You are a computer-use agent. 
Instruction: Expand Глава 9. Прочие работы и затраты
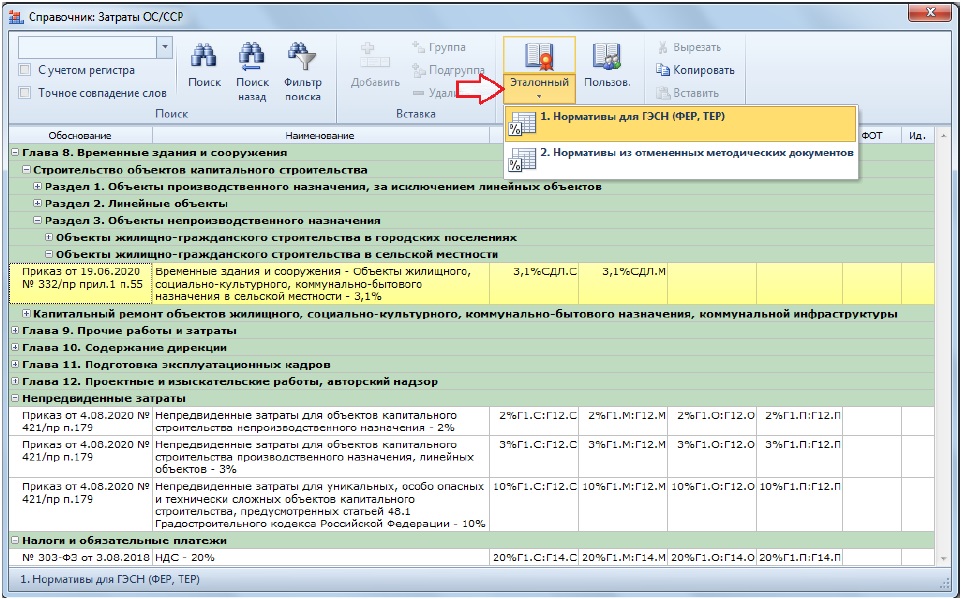tap(15, 331)
